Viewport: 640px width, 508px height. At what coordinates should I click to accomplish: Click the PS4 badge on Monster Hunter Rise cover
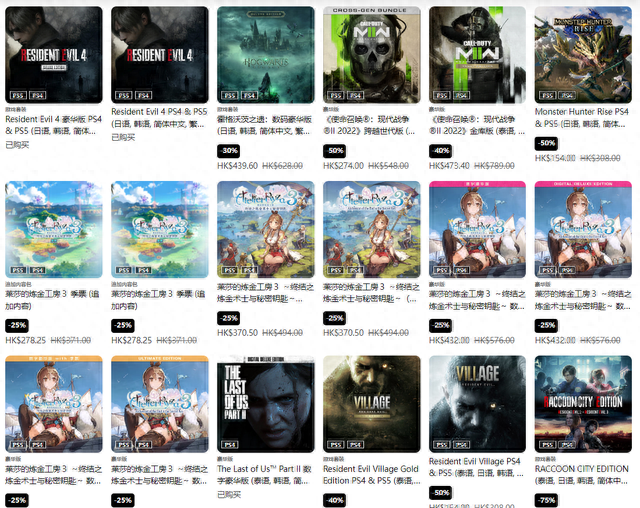coord(567,95)
